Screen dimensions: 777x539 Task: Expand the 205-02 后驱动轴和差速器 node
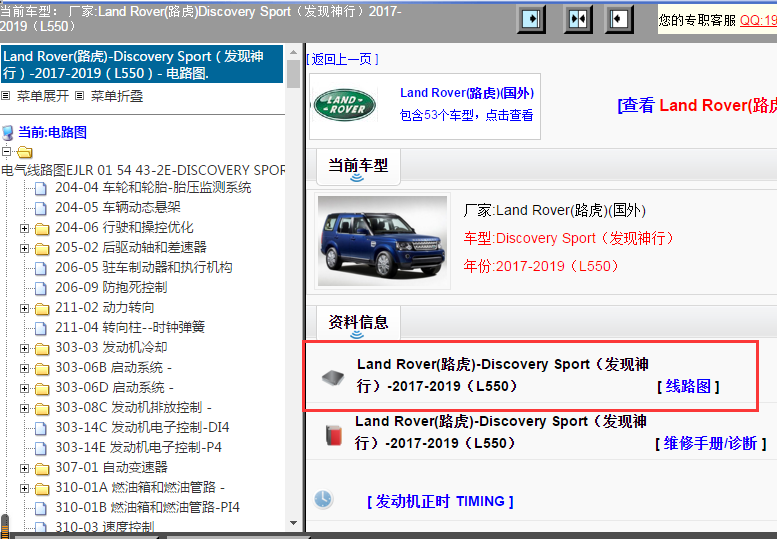pos(24,248)
